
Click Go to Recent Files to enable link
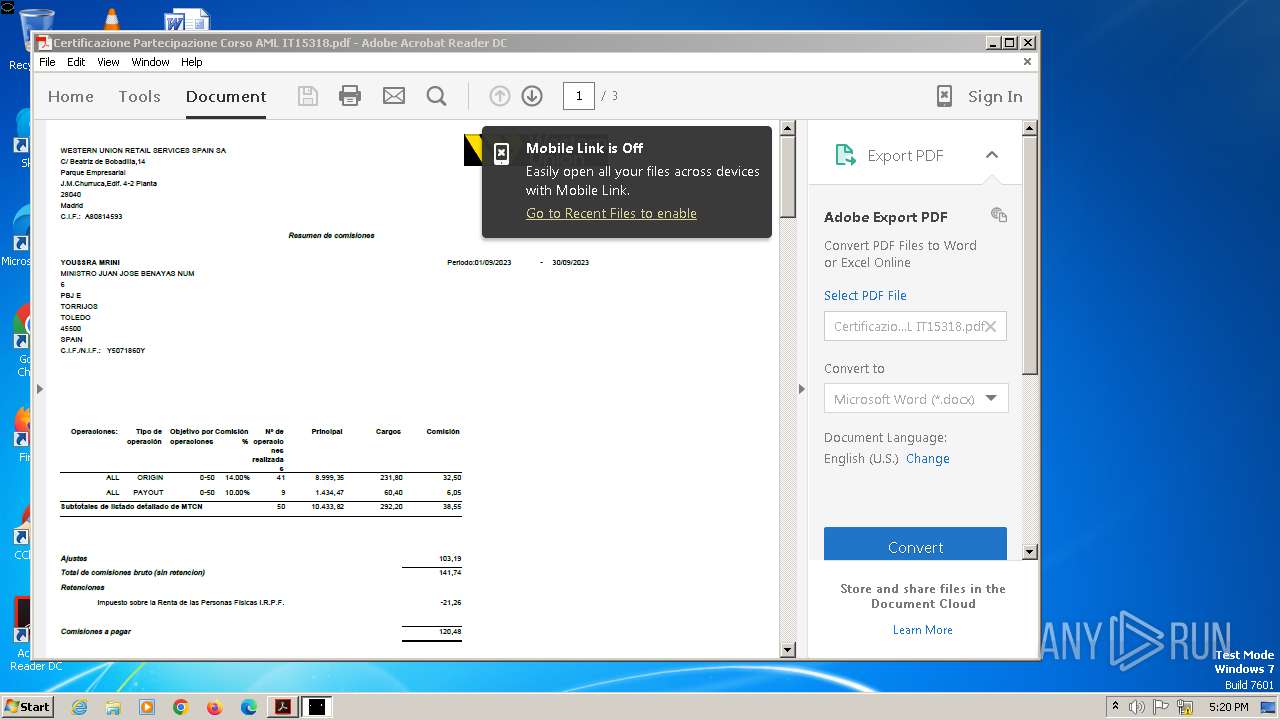pyautogui.click(x=611, y=213)
